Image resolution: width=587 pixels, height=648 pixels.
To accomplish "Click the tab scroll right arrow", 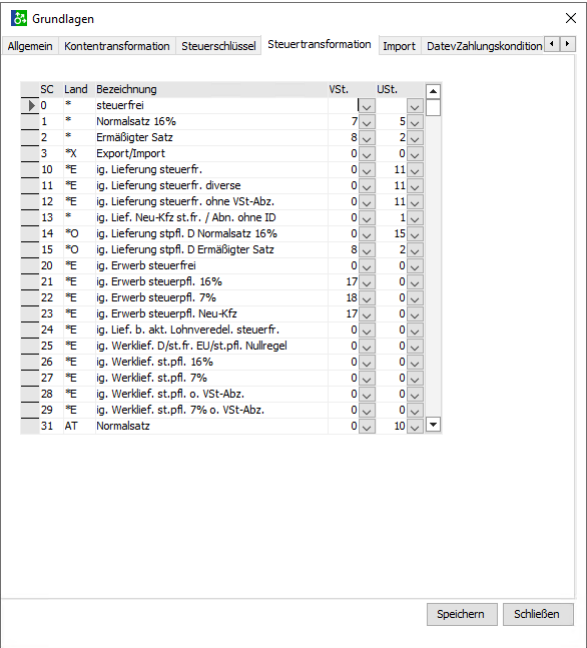I will (x=567, y=43).
